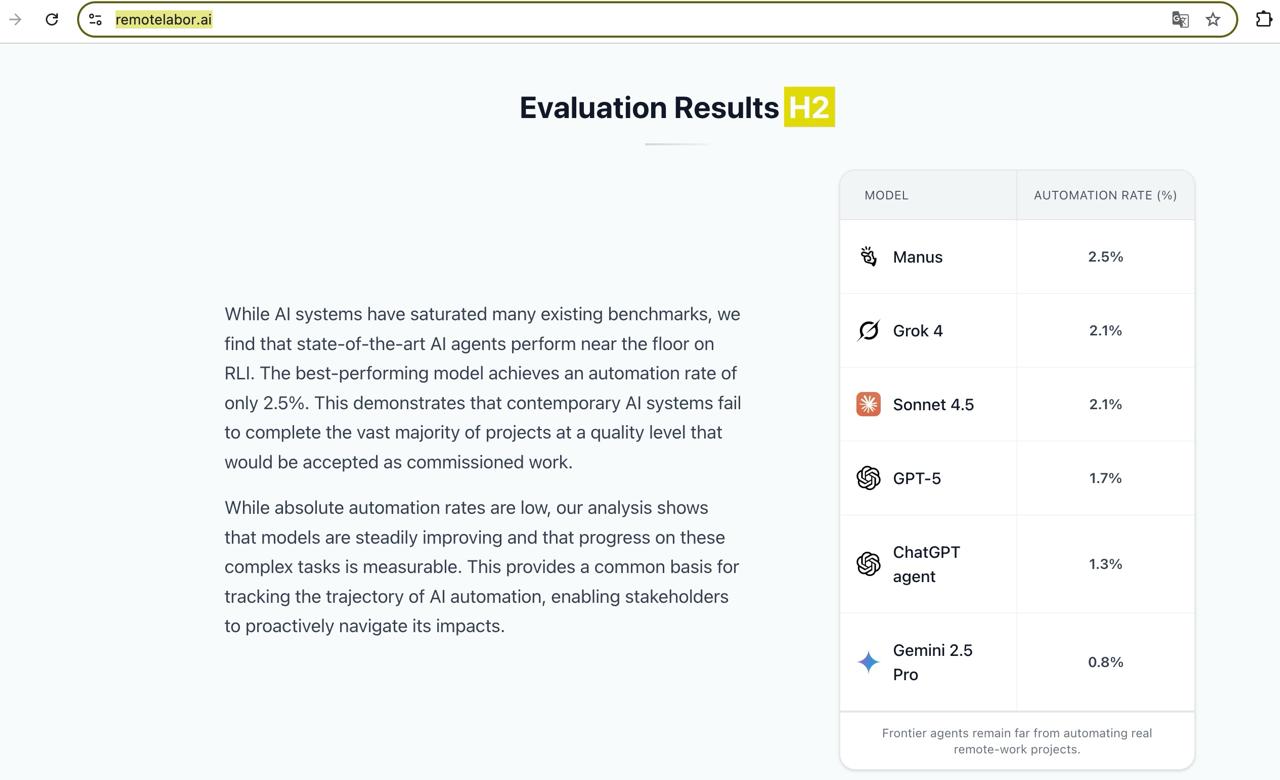Select the Manus 2.5% automation rate cell
The width and height of the screenshot is (1280, 780).
[1105, 257]
